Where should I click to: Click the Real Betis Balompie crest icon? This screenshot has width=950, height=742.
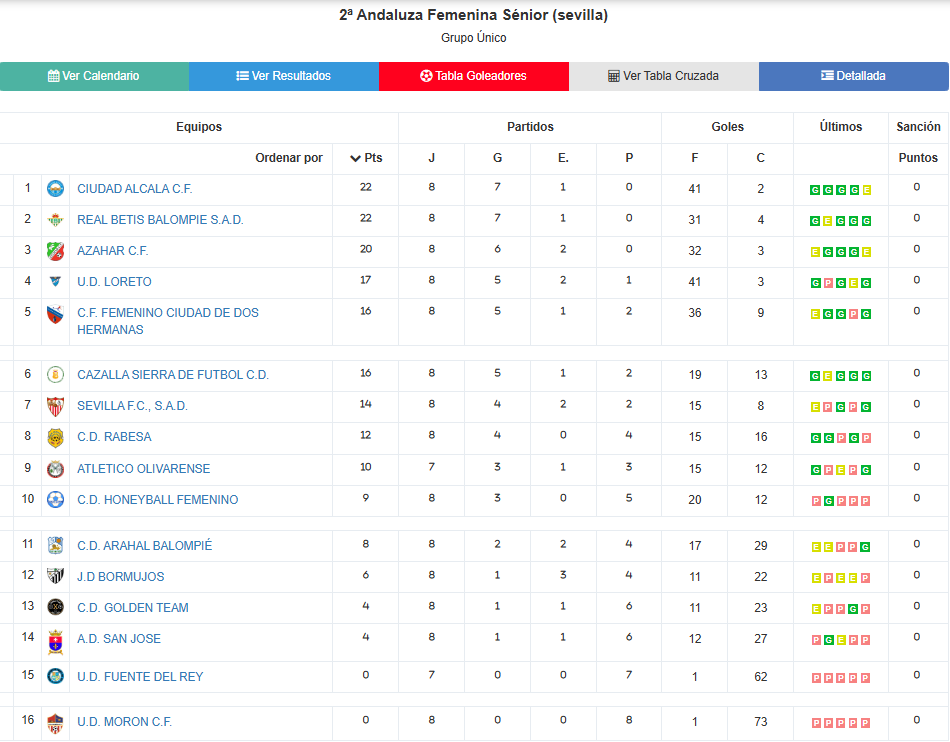pos(55,220)
